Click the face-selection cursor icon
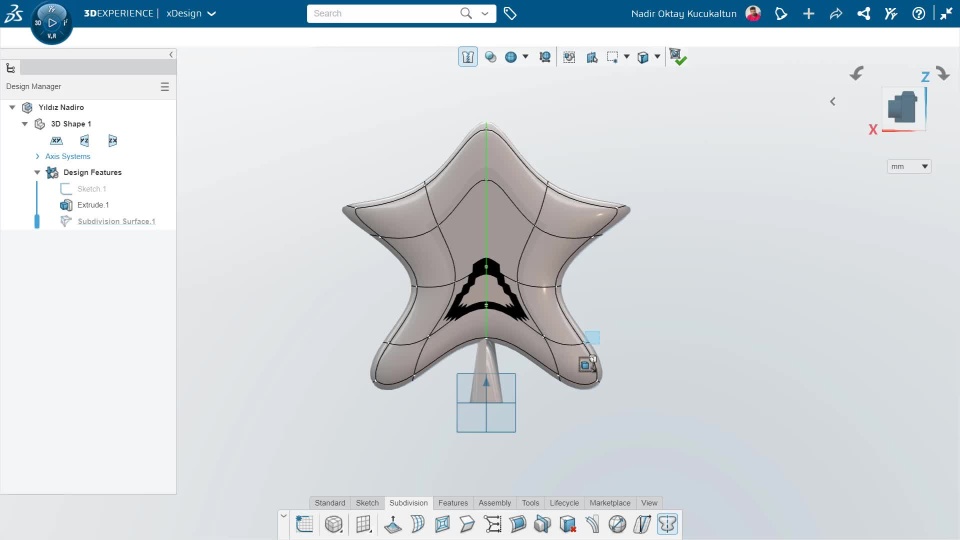960x540 pixels. coord(592,57)
